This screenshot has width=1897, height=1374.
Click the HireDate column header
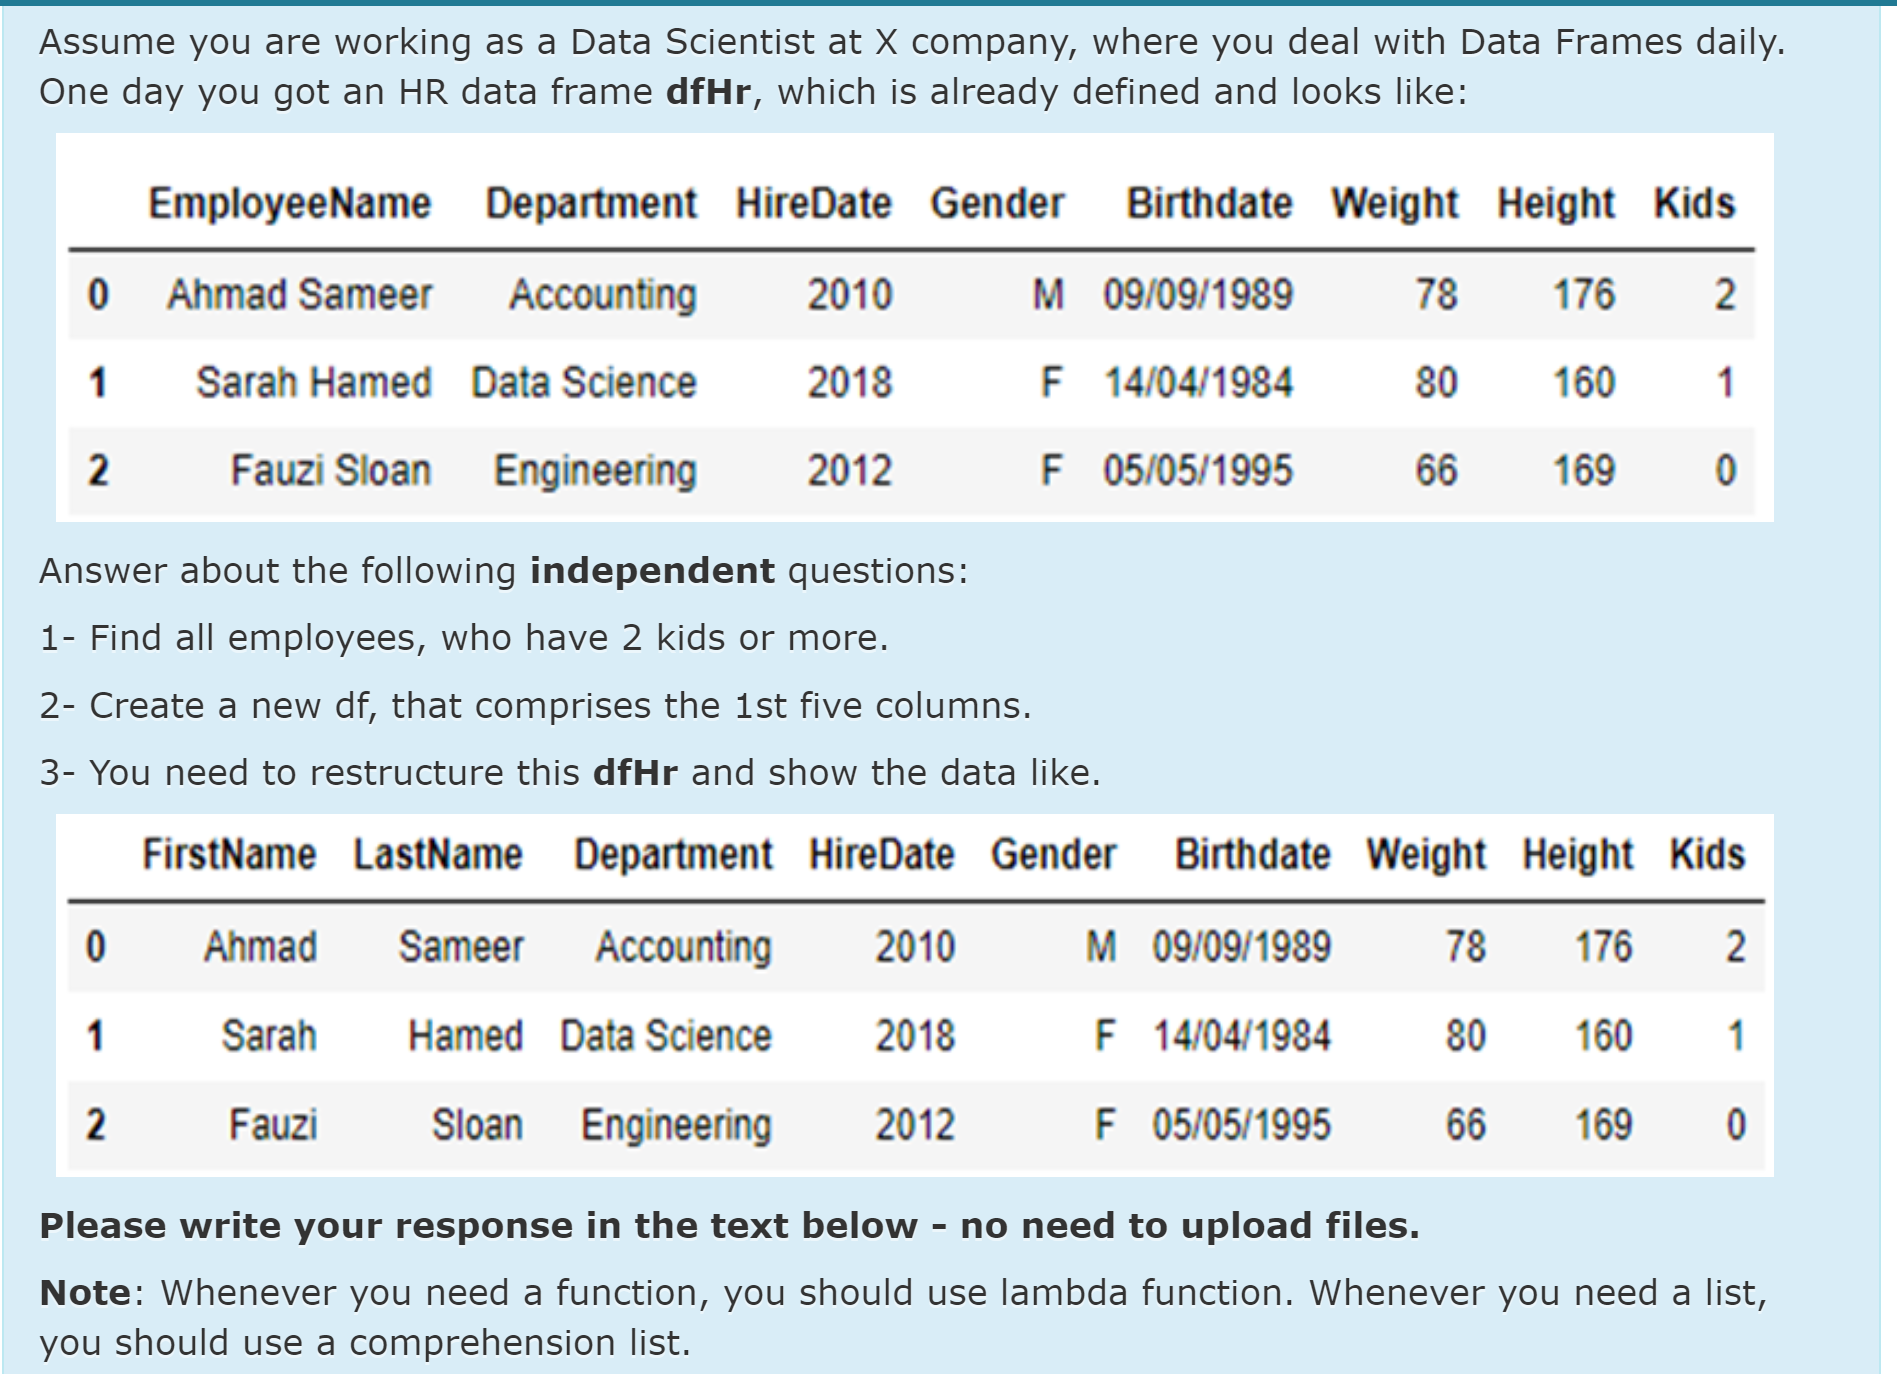(813, 202)
